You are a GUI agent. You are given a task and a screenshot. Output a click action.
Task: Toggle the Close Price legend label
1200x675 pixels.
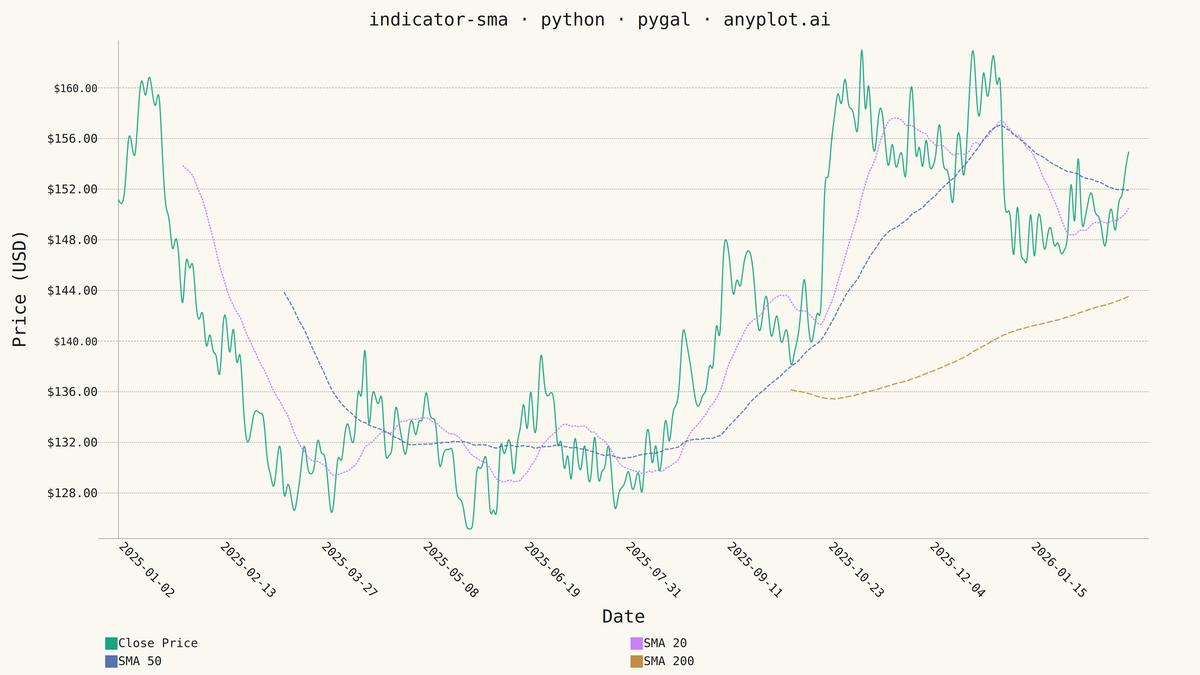pos(158,643)
